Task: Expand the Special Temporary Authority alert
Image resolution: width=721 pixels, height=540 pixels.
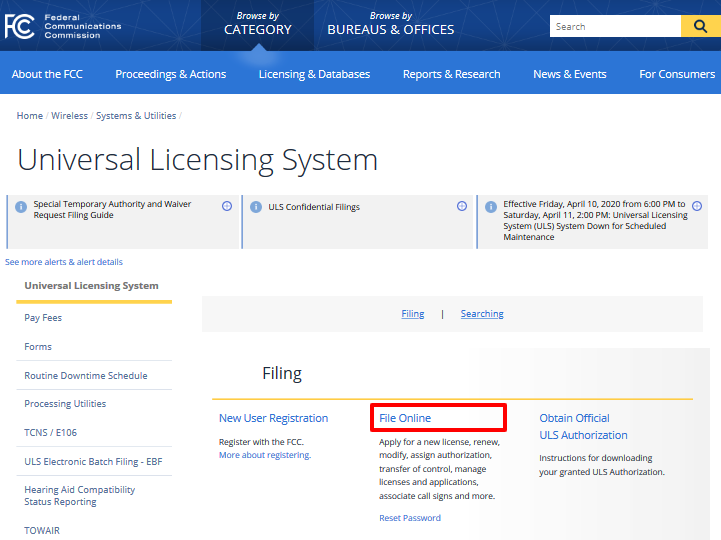Action: [x=227, y=206]
